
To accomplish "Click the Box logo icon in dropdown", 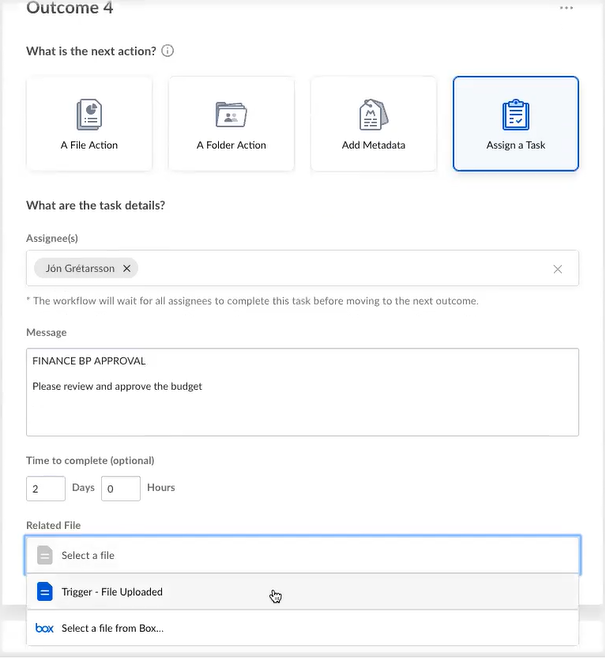I will [x=44, y=628].
